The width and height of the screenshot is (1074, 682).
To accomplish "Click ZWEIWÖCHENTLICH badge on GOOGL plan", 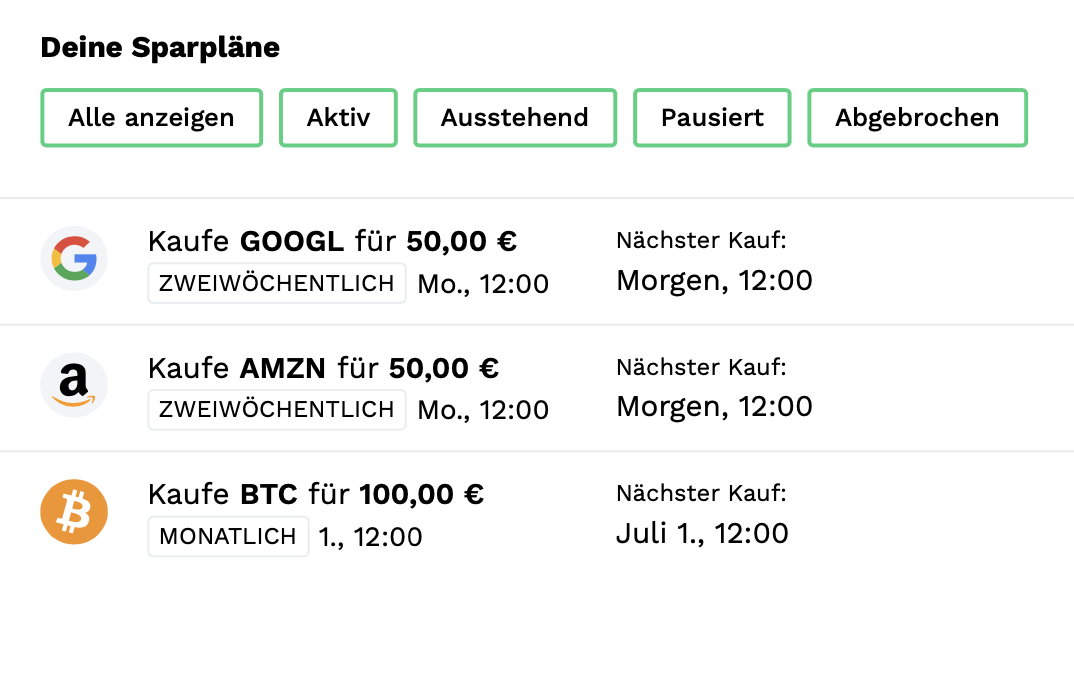I will tap(277, 283).
